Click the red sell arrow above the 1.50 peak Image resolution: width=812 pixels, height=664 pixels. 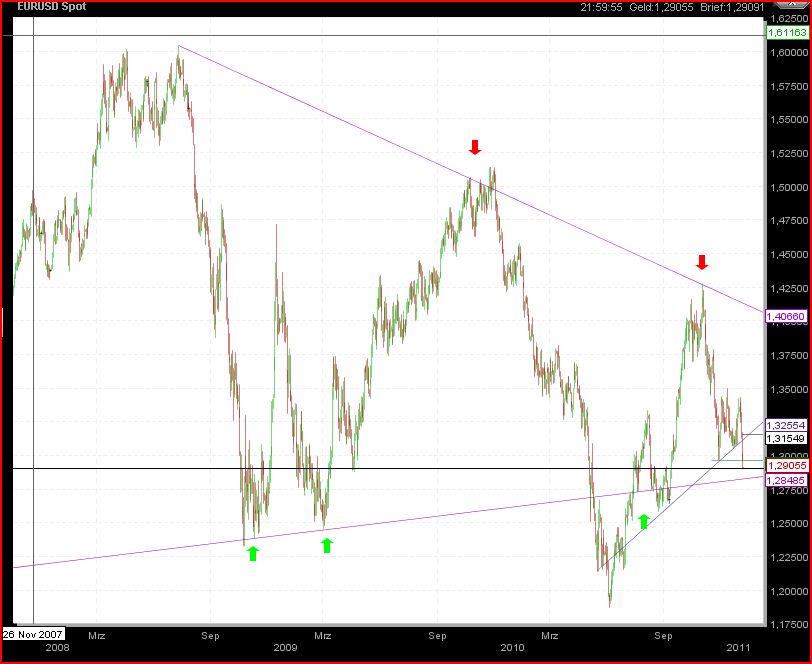(473, 148)
